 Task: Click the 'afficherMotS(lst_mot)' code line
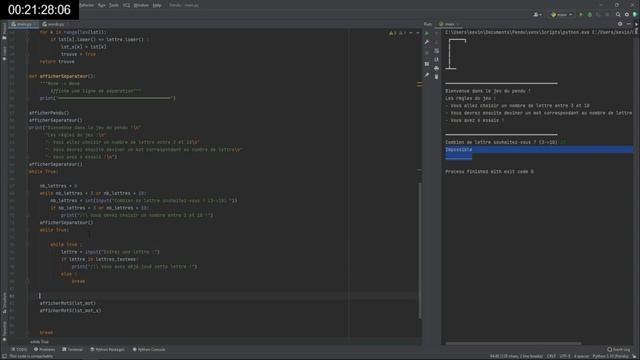(x=68, y=303)
